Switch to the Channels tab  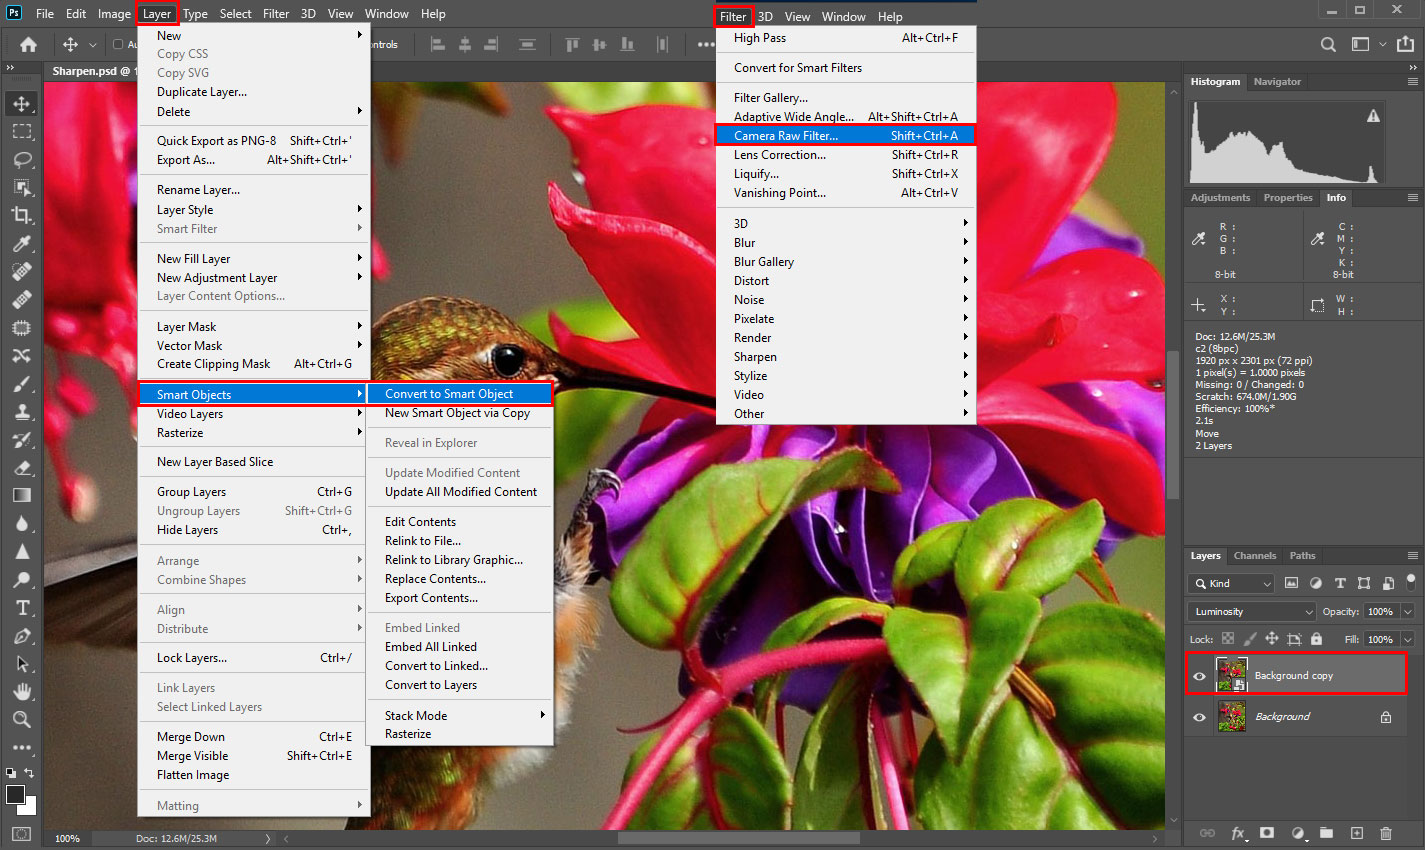tap(1254, 556)
